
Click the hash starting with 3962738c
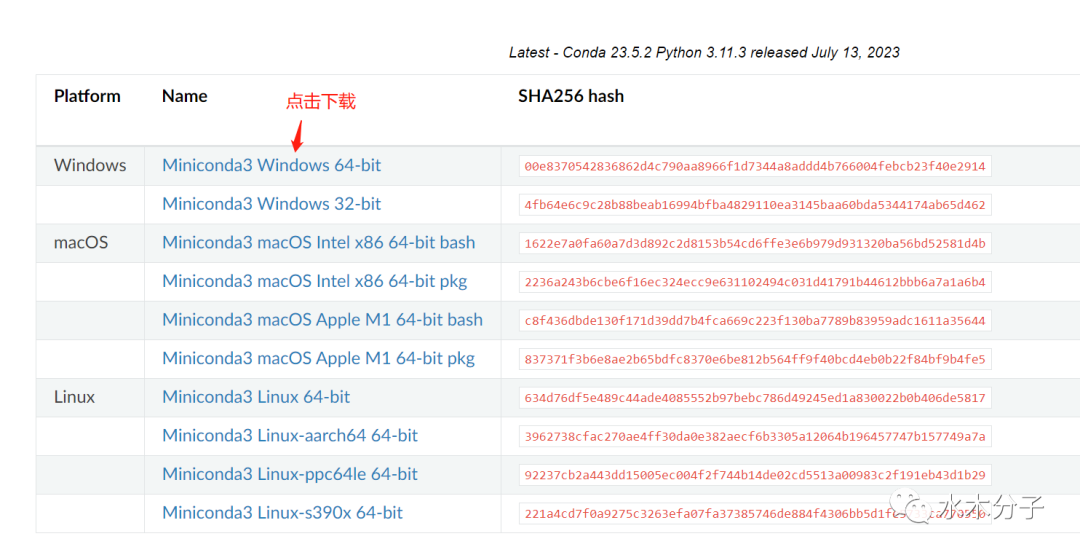pyautogui.click(x=755, y=436)
